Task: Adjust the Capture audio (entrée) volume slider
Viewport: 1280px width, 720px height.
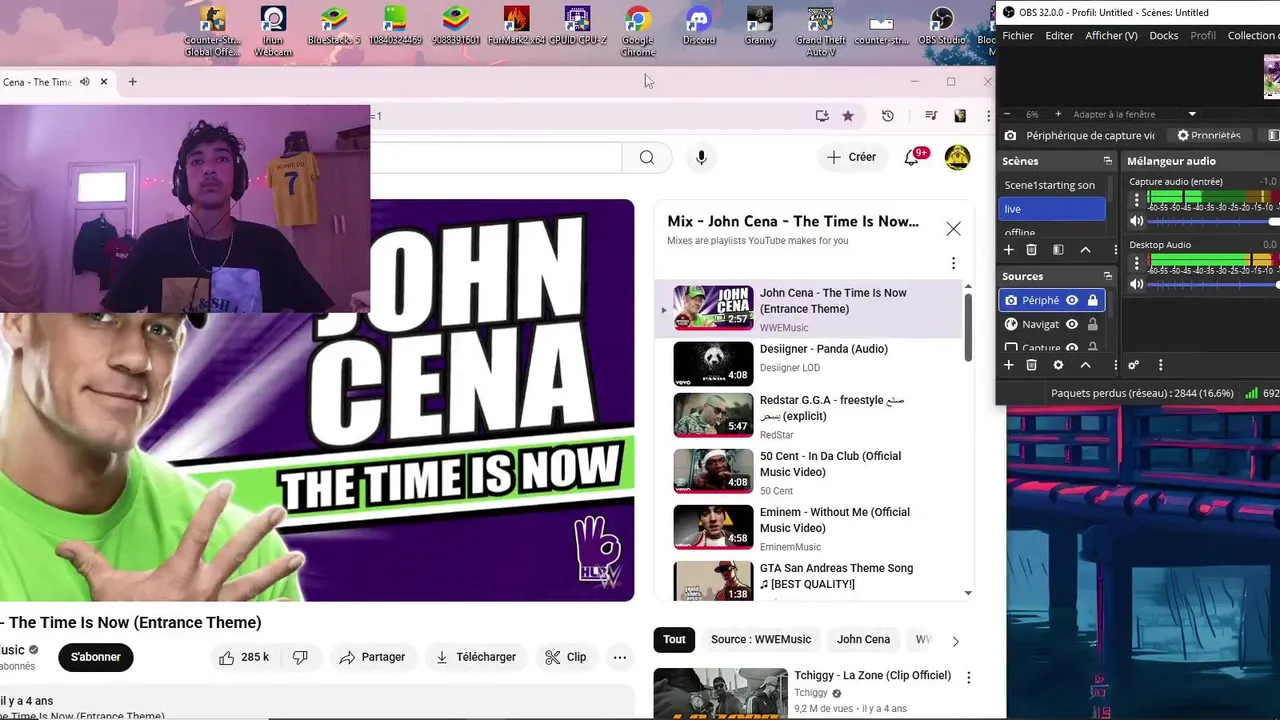Action: pyautogui.click(x=1212, y=221)
